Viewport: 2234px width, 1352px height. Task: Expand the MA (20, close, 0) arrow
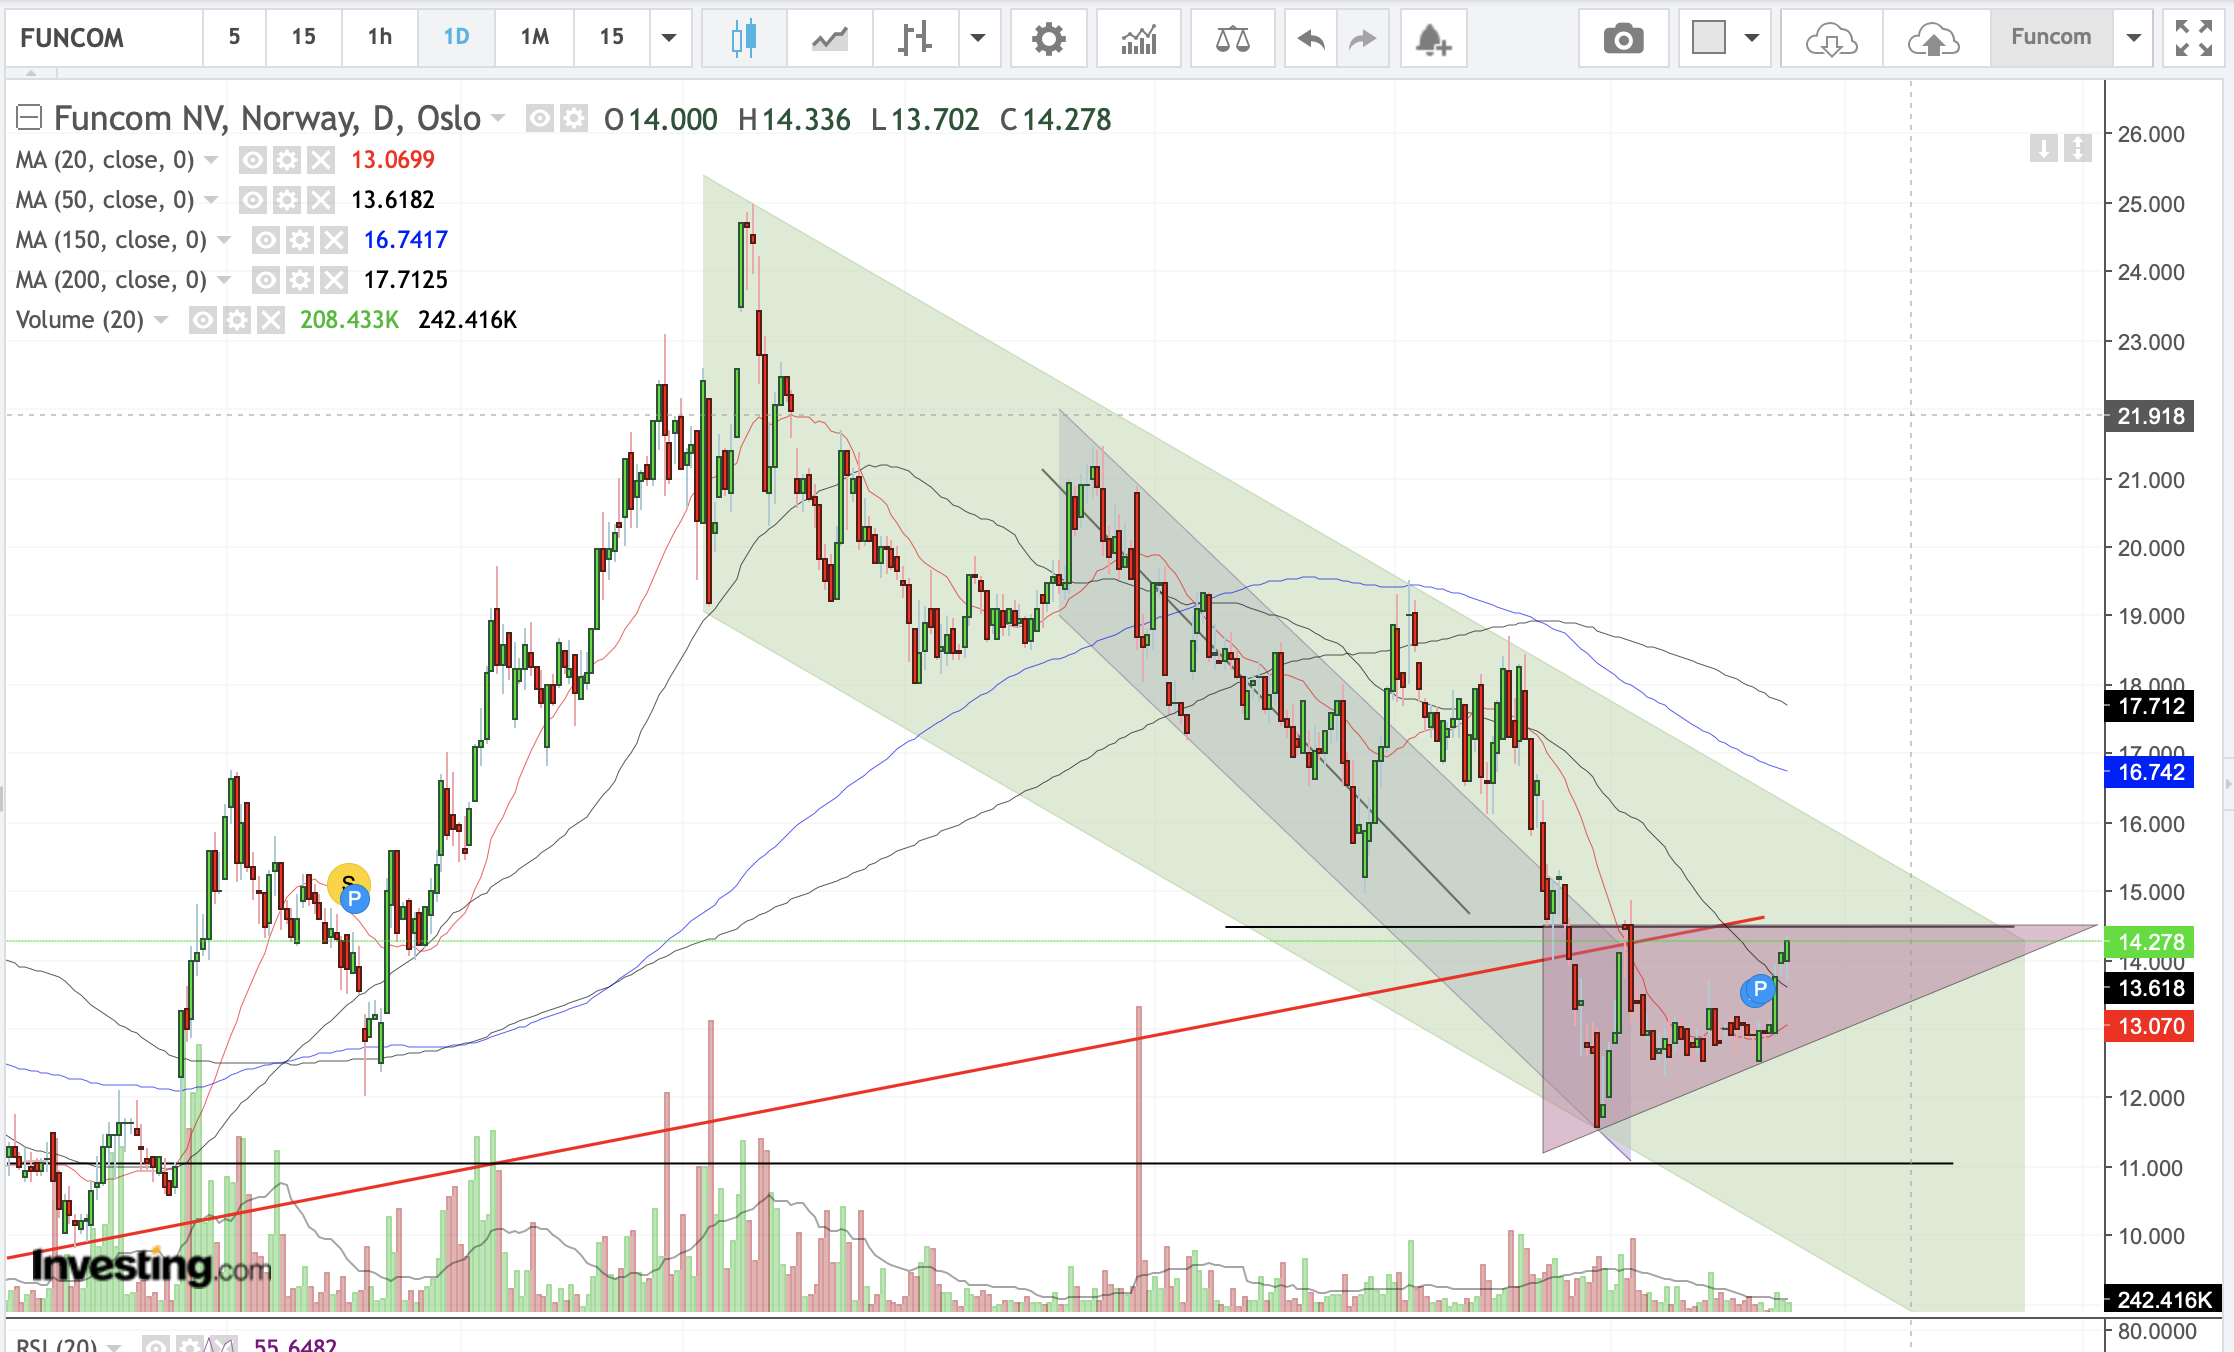[211, 160]
